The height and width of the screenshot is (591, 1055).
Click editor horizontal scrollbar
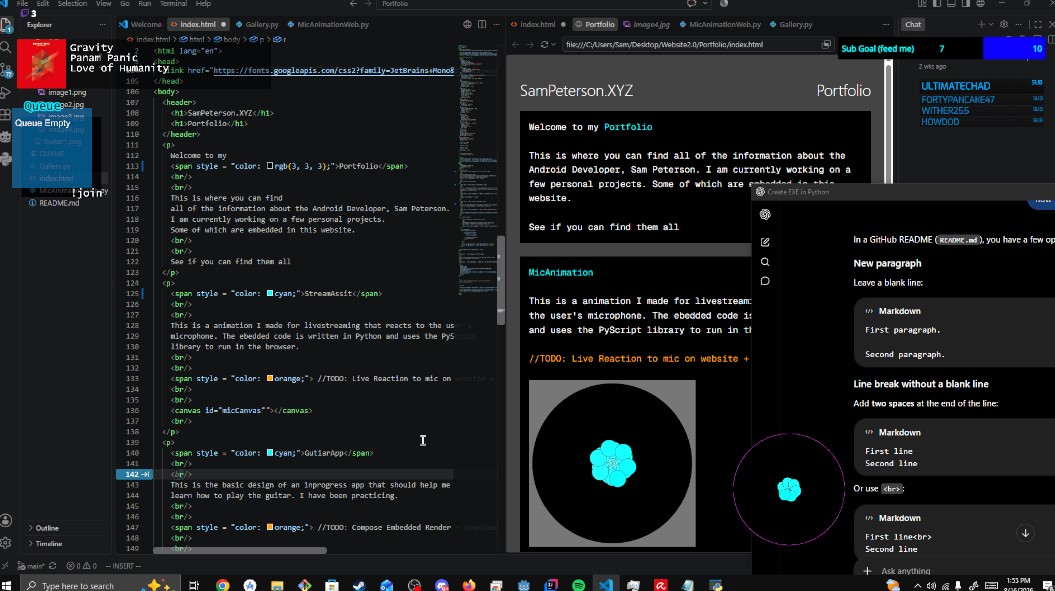[240, 551]
